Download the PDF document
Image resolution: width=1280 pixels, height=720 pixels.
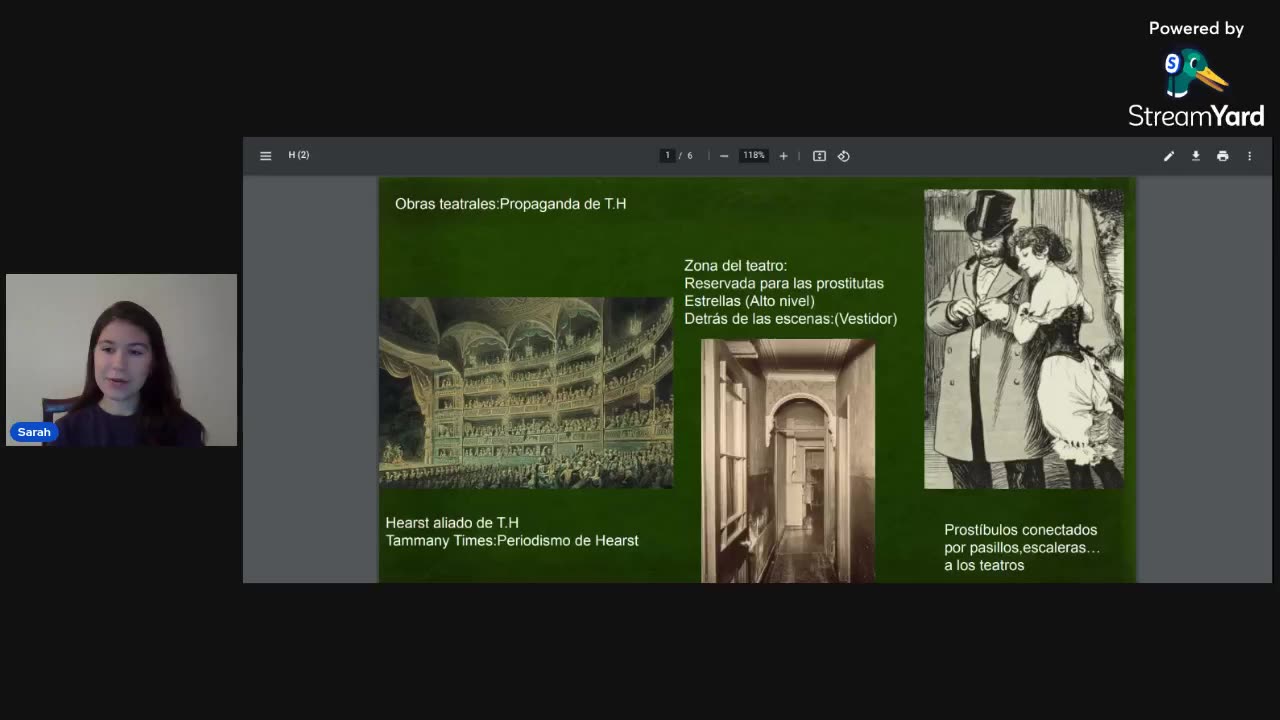(x=1196, y=156)
